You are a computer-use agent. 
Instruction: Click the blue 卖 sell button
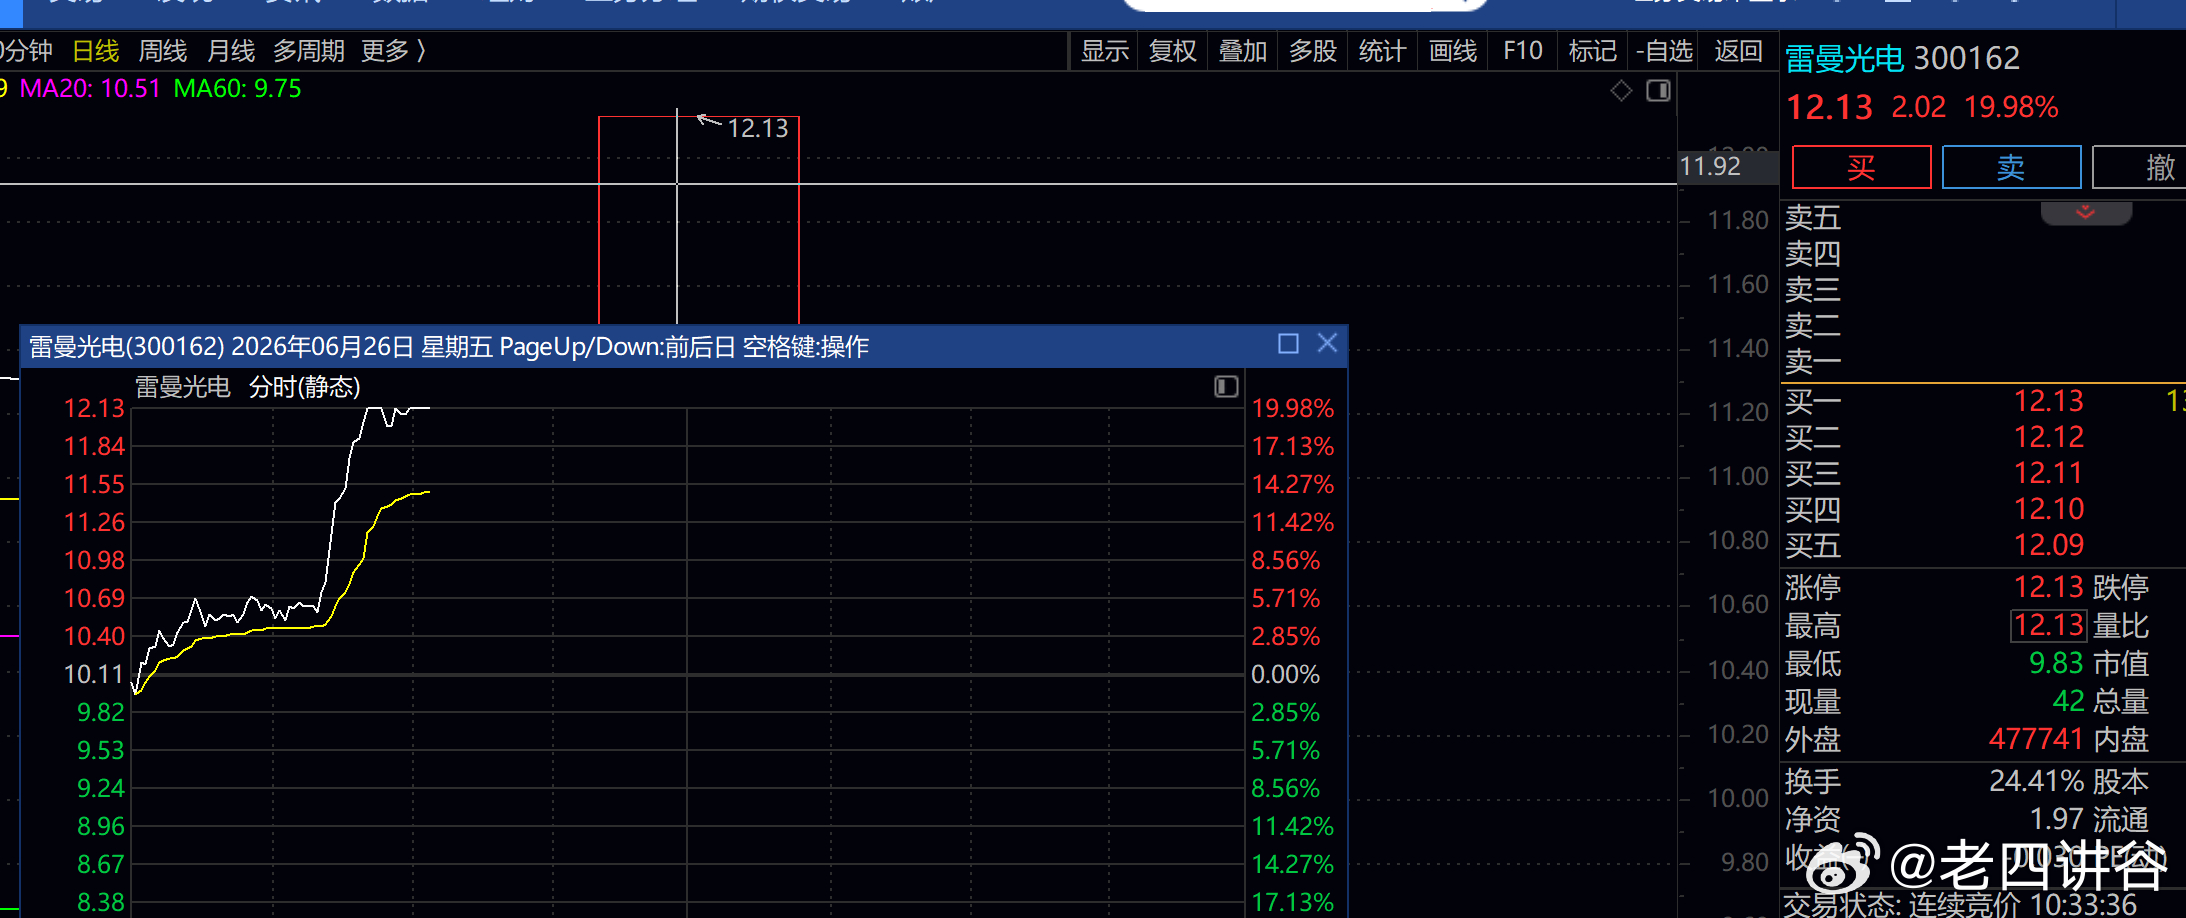[2011, 167]
